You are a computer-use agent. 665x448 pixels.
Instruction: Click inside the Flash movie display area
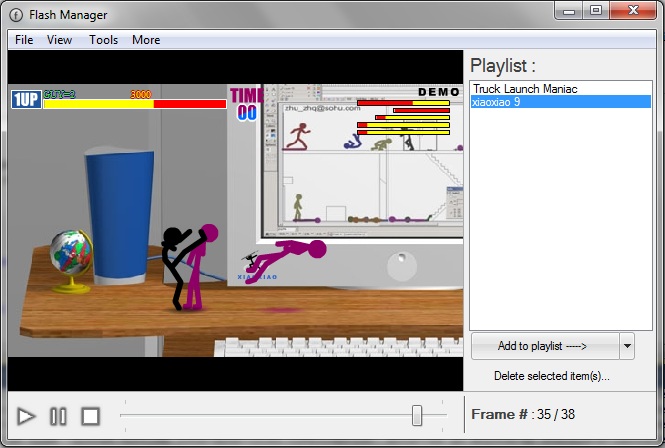(235, 220)
